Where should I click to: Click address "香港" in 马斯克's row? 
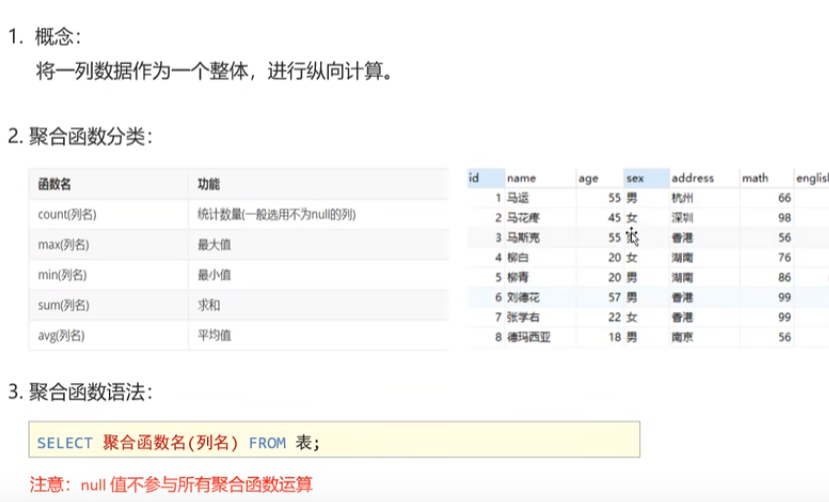682,238
